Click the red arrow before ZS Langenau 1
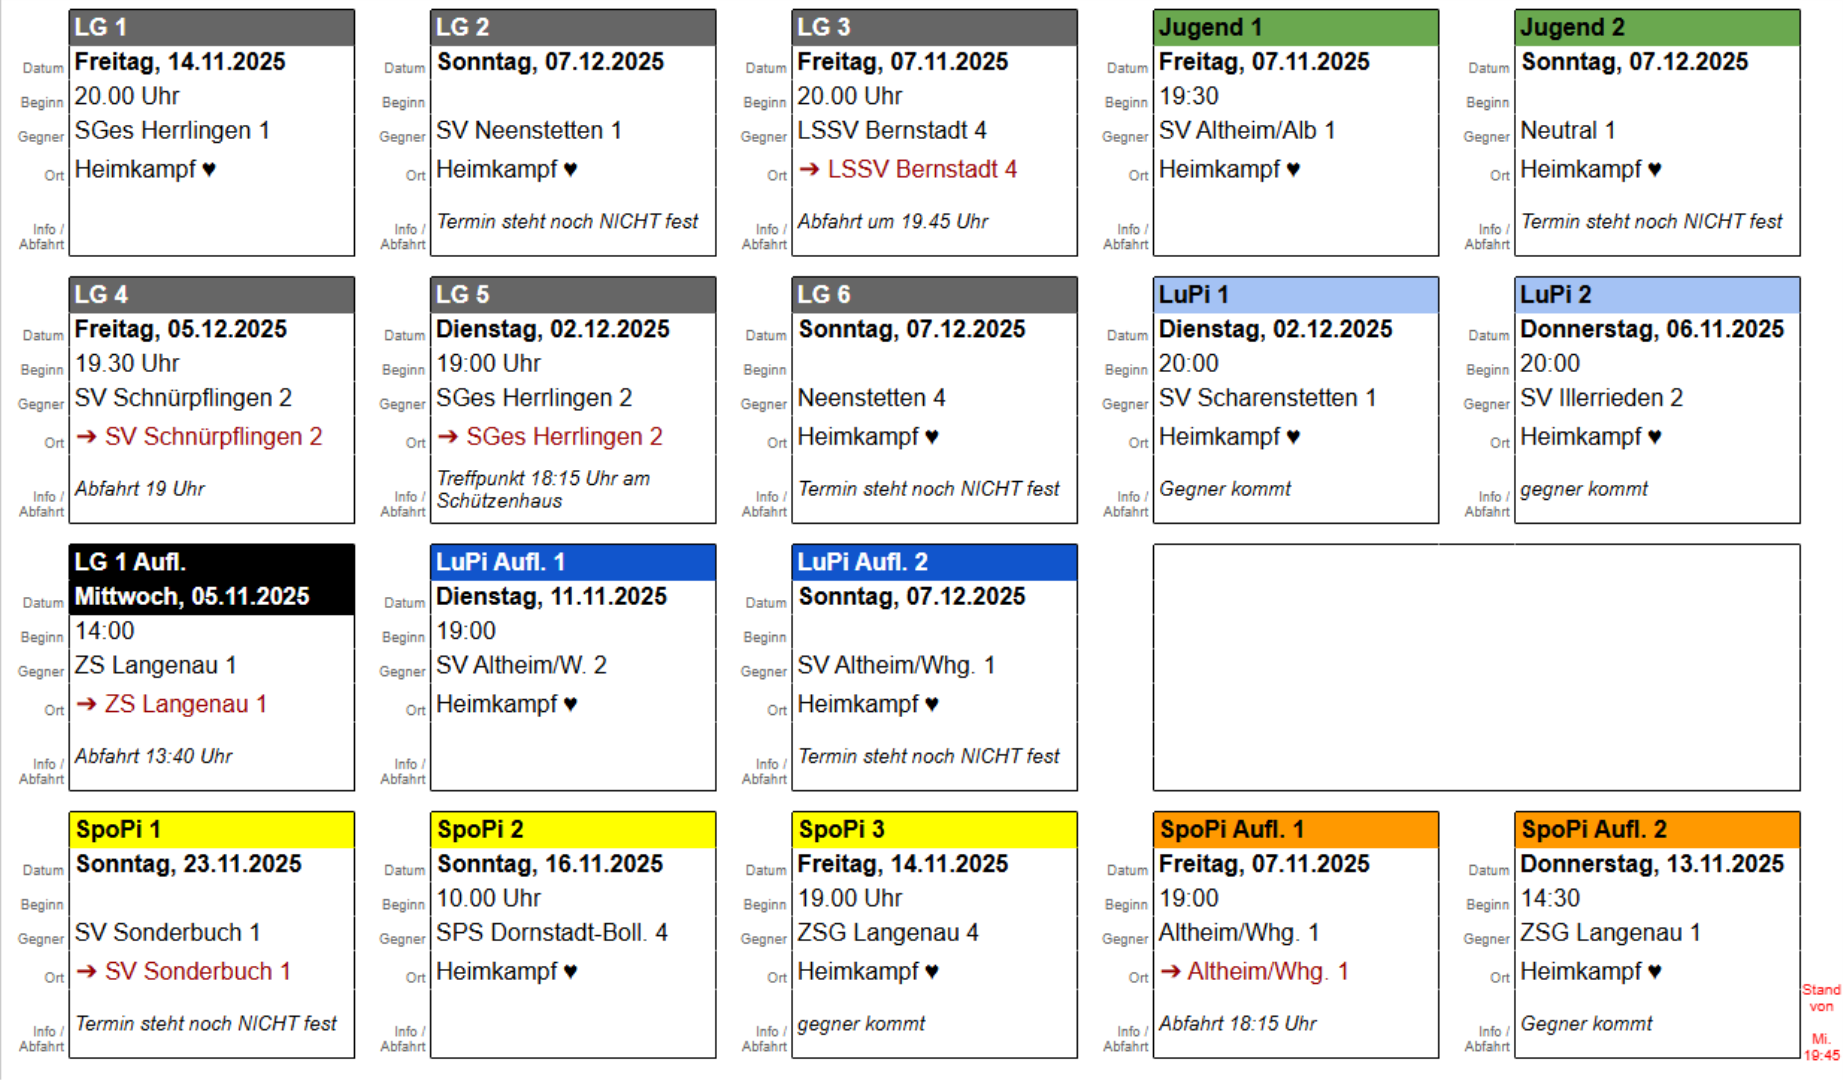The height and width of the screenshot is (1080, 1843). point(87,704)
